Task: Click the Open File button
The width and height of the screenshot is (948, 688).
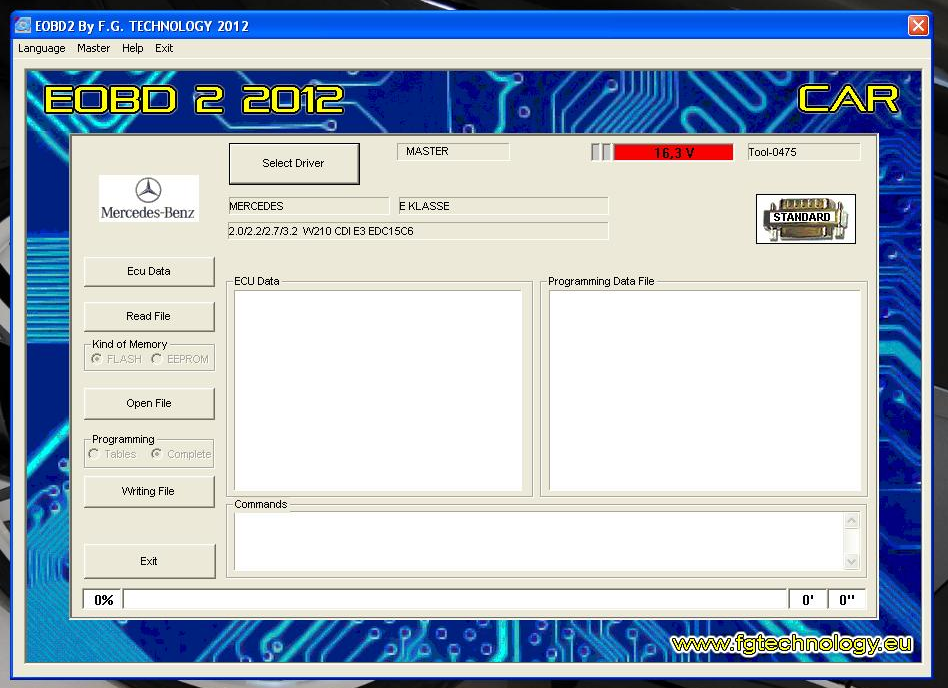Action: coord(149,403)
